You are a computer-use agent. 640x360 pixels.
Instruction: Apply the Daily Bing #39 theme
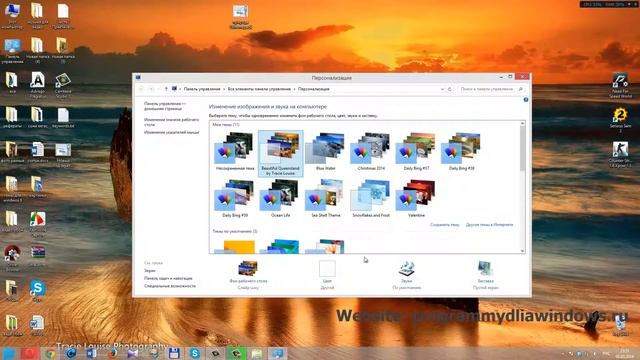(x=235, y=198)
